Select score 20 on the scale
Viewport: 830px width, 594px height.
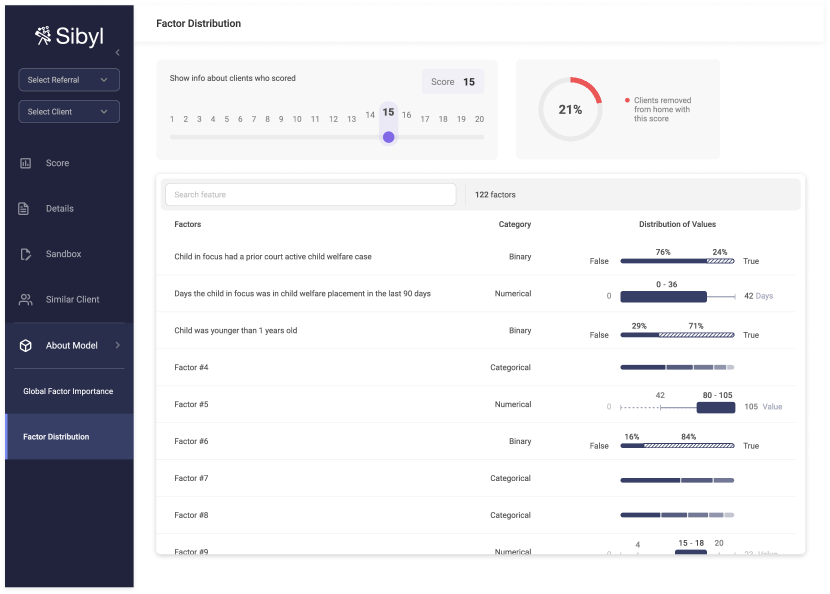click(x=479, y=119)
